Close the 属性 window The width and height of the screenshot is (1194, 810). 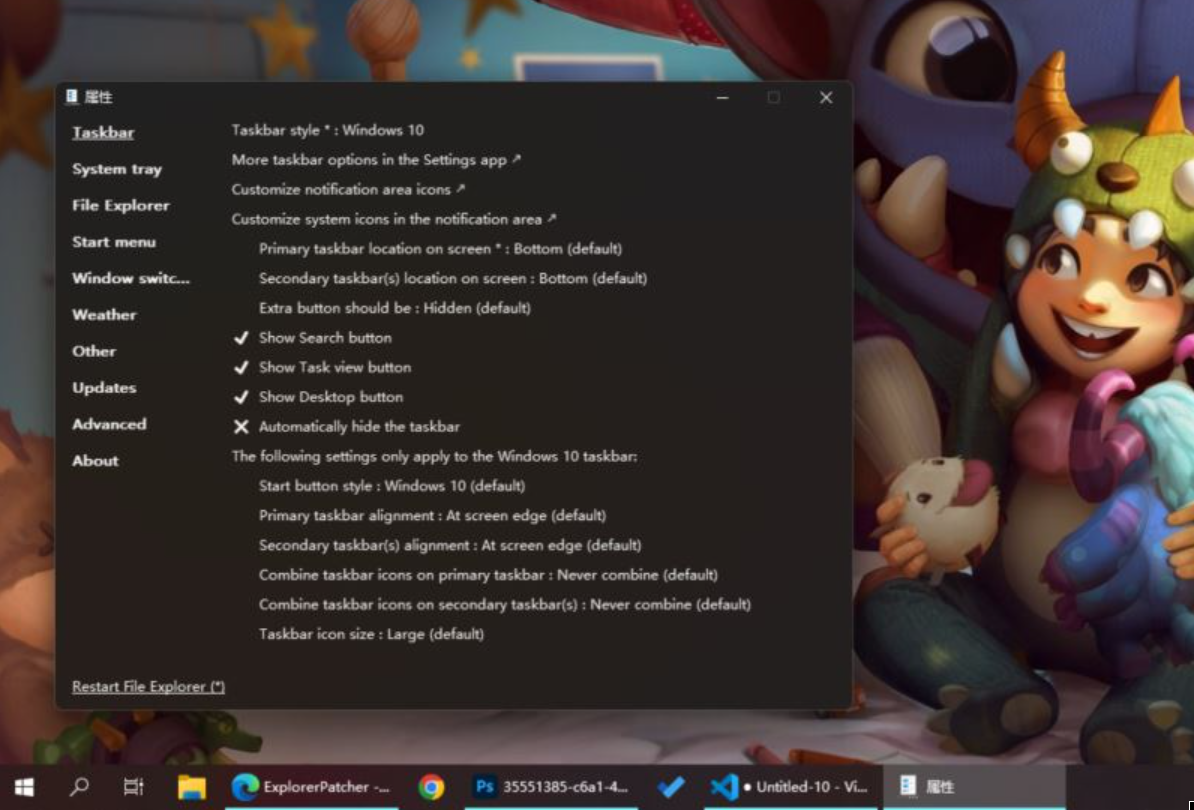click(x=825, y=97)
